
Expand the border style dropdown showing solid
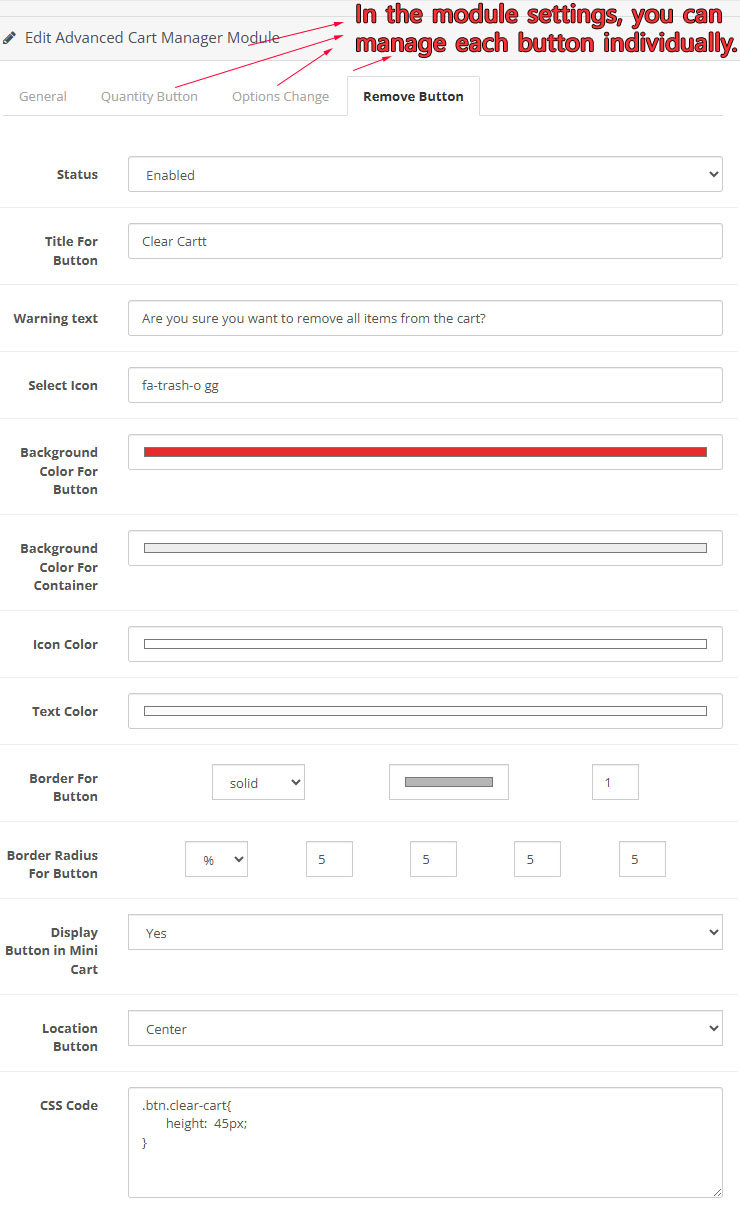click(x=258, y=783)
